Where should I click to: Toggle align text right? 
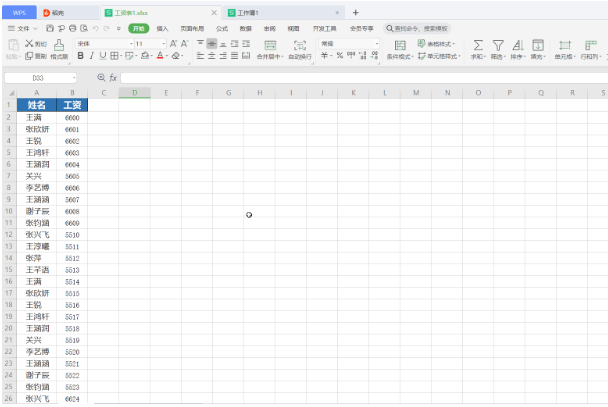pos(223,56)
